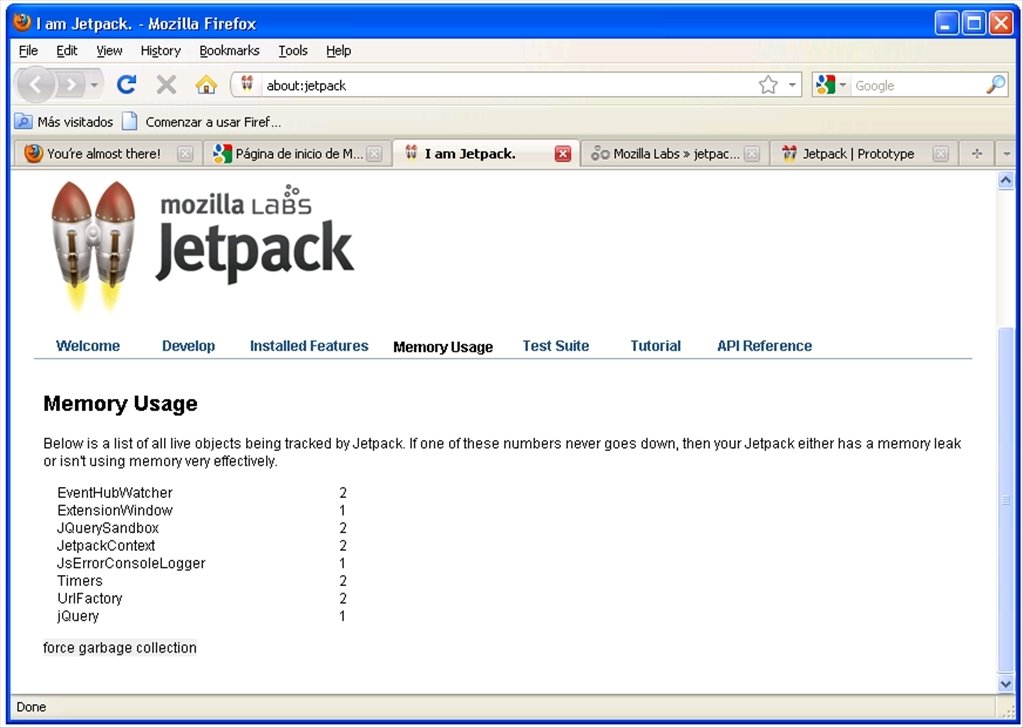Viewport: 1023px width, 728px height.
Task: Close the Página de inicio tab
Action: tap(374, 154)
